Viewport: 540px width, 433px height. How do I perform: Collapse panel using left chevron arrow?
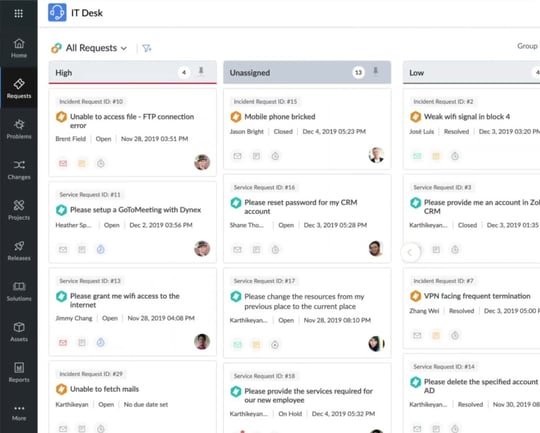tap(410, 252)
